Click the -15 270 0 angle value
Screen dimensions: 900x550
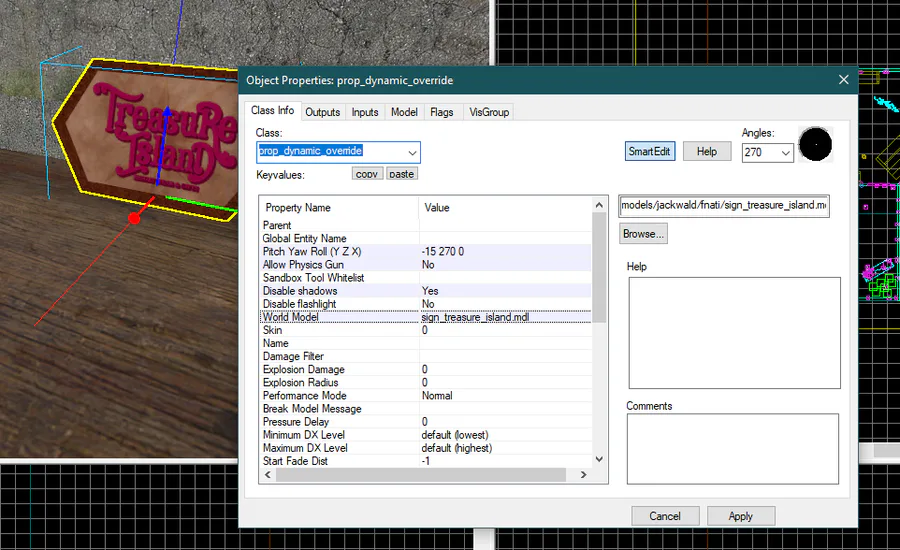tap(443, 251)
